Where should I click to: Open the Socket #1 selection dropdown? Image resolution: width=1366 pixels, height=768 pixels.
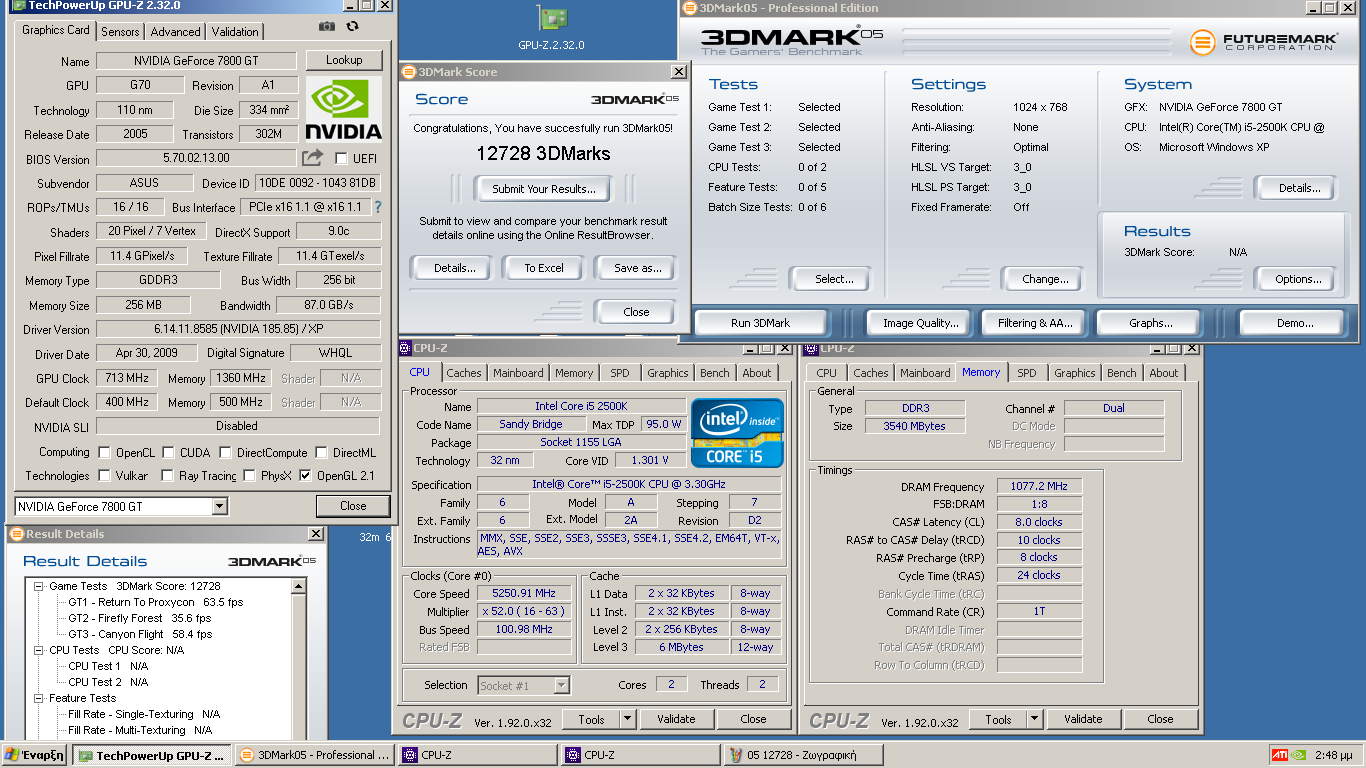coord(562,685)
